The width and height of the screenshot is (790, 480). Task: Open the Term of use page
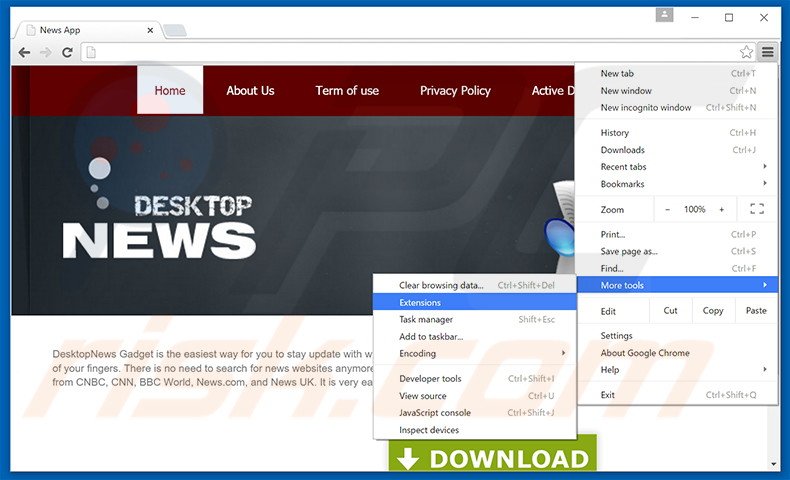click(x=347, y=91)
